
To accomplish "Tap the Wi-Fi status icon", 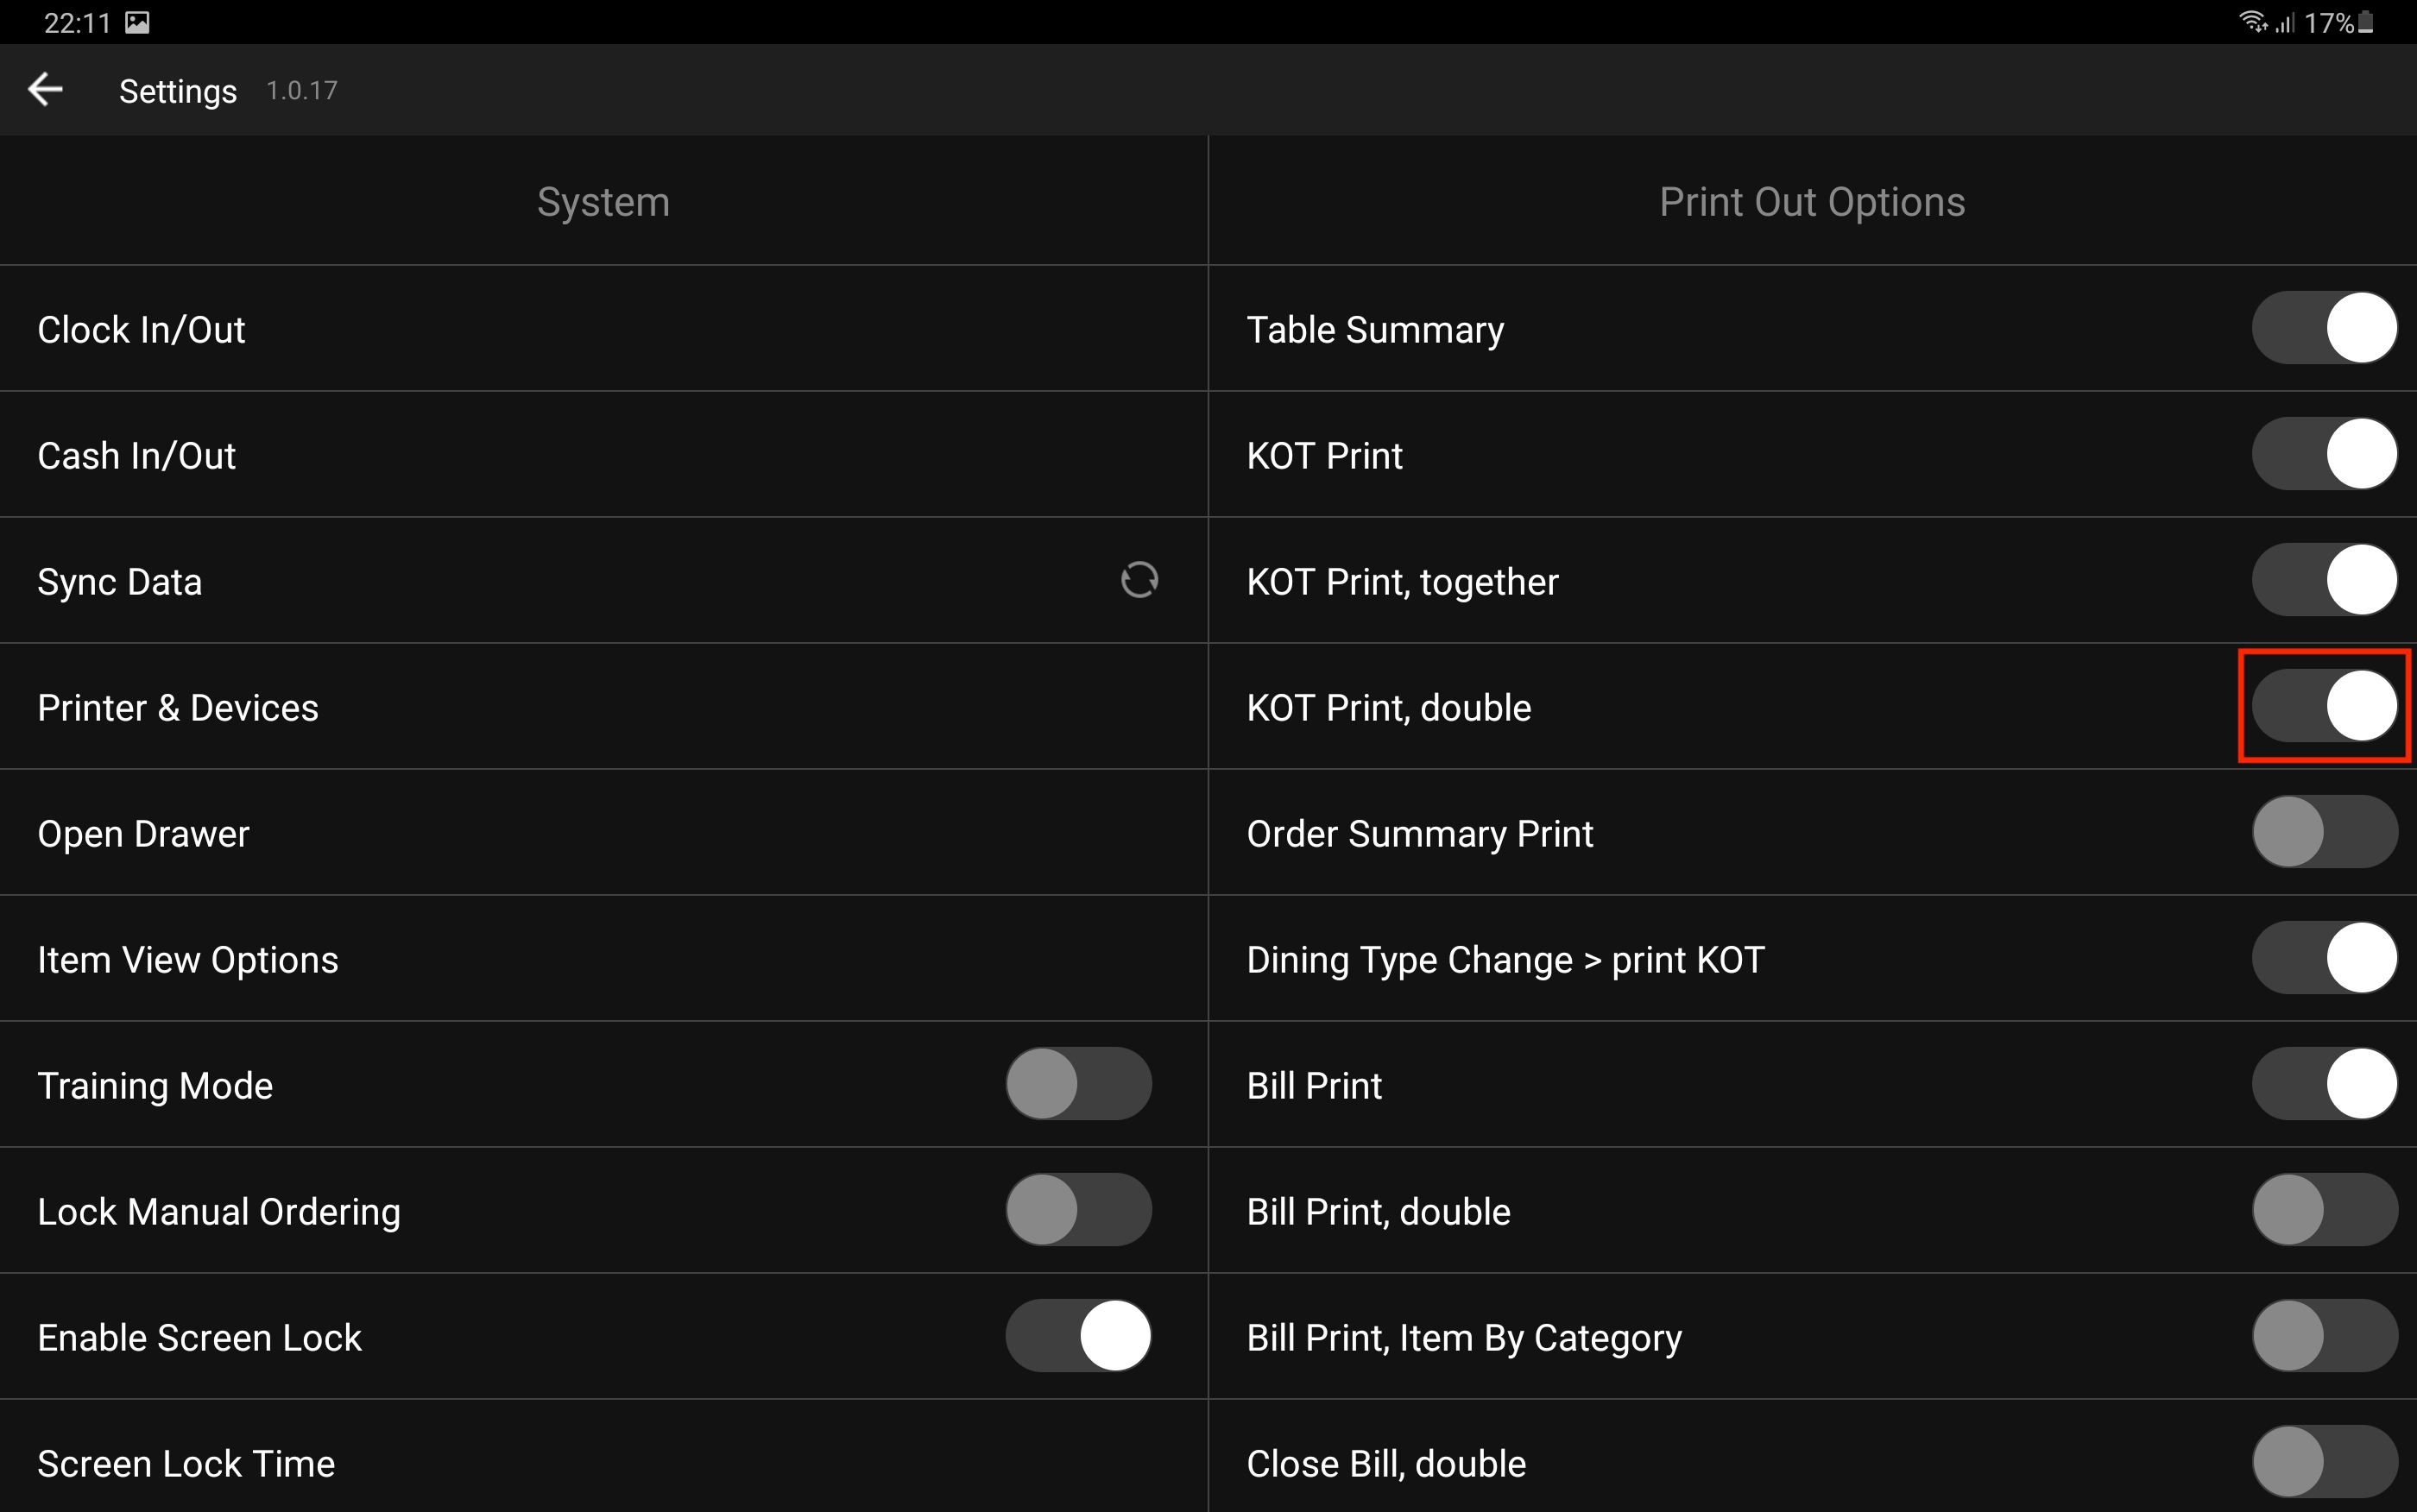I will (2252, 21).
